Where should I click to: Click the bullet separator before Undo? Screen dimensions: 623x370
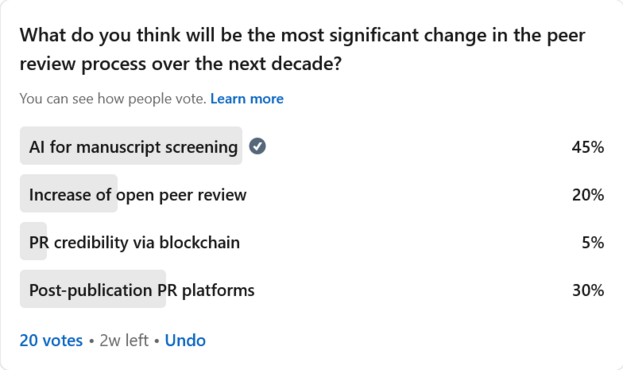click(157, 341)
